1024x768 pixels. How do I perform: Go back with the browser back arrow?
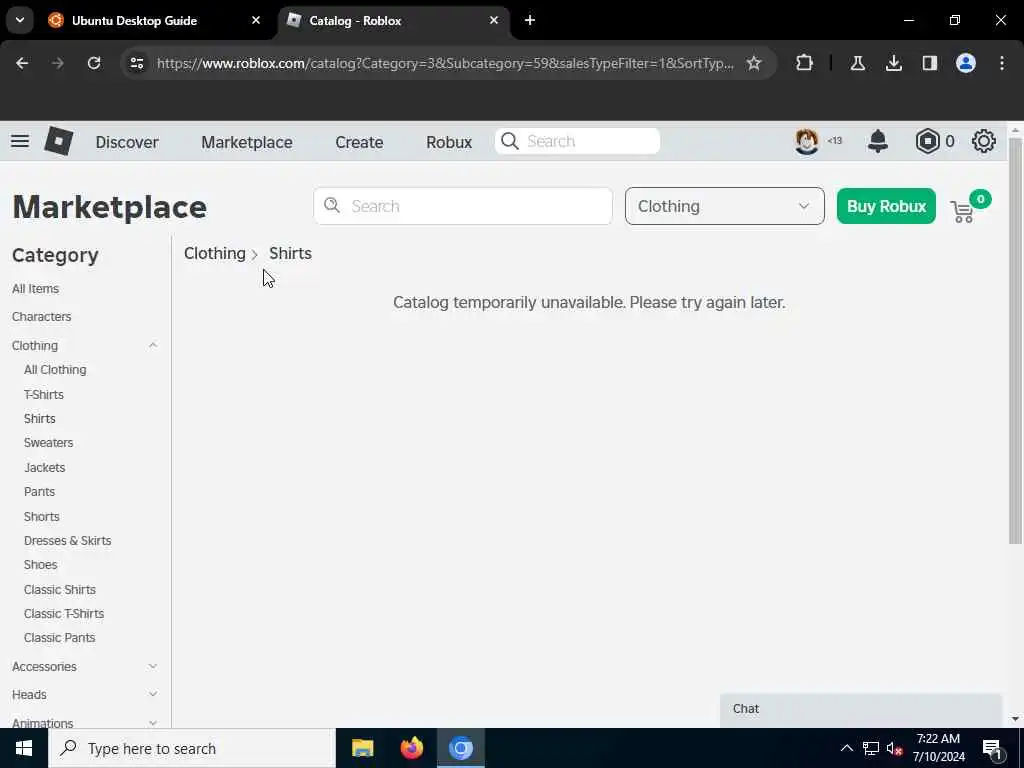22,63
